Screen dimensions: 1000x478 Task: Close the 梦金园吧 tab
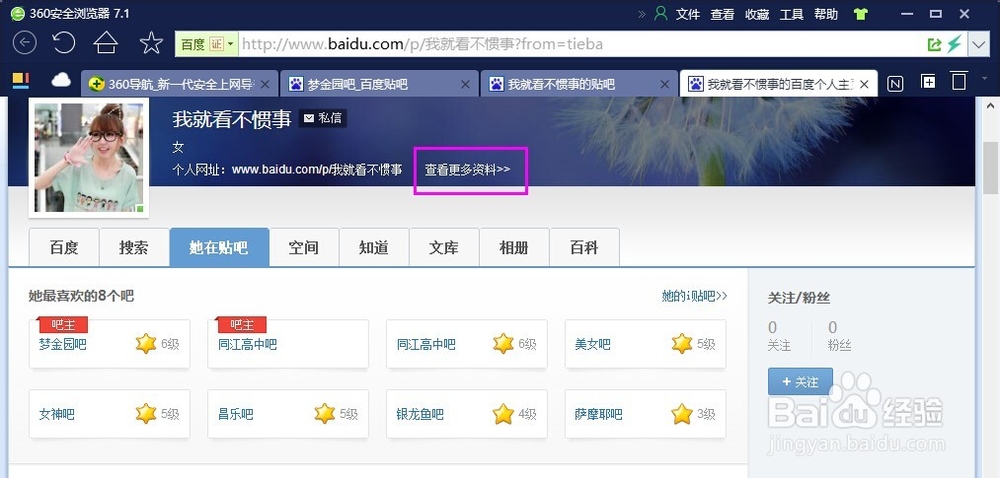tap(466, 84)
